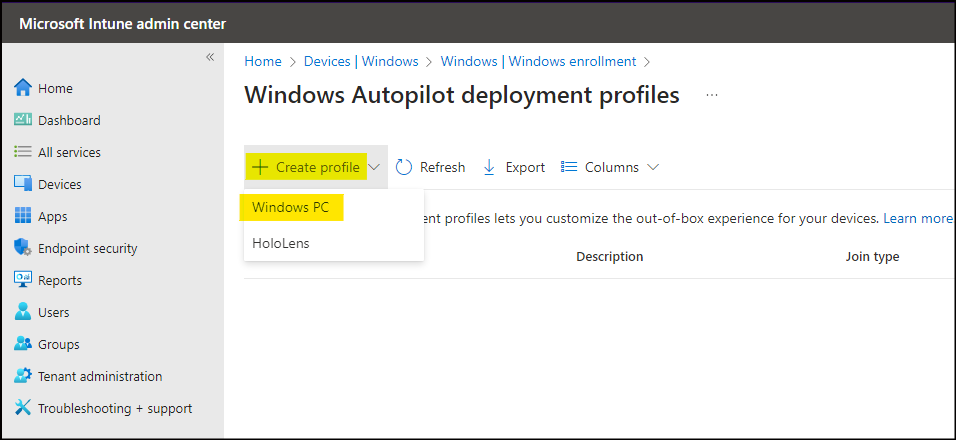Click the Refresh circular arrow icon
The height and width of the screenshot is (440, 956).
coord(404,167)
